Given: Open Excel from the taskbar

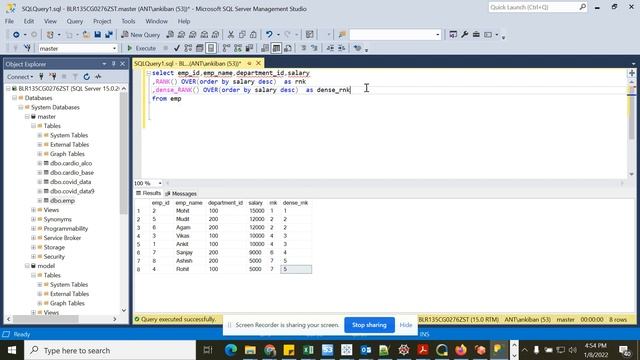Looking at the screenshot, I should coord(308,350).
